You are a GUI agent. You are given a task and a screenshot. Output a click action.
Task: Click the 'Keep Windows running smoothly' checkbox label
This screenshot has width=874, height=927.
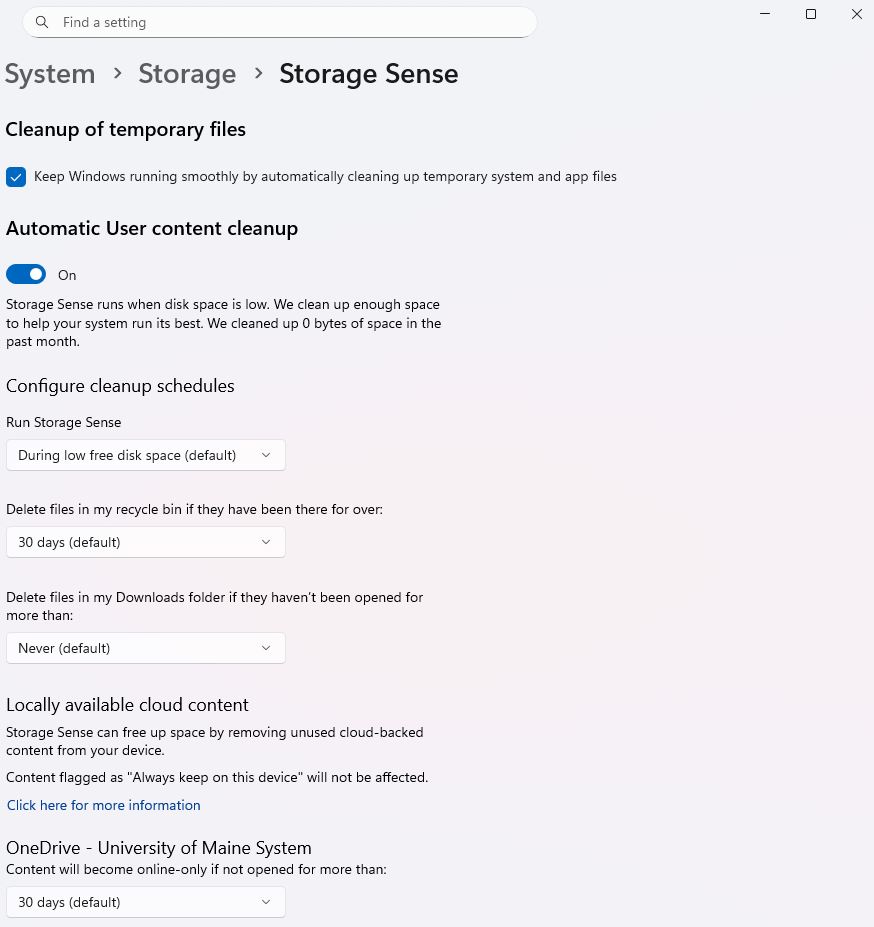(325, 177)
